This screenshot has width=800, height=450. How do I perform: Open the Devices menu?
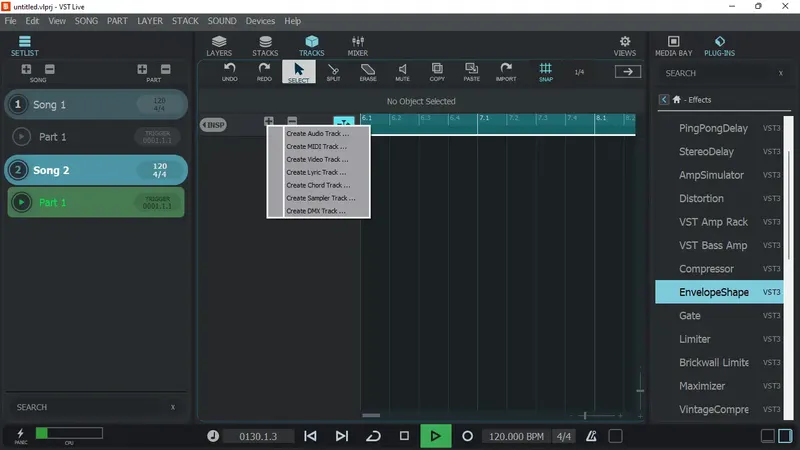coord(260,21)
